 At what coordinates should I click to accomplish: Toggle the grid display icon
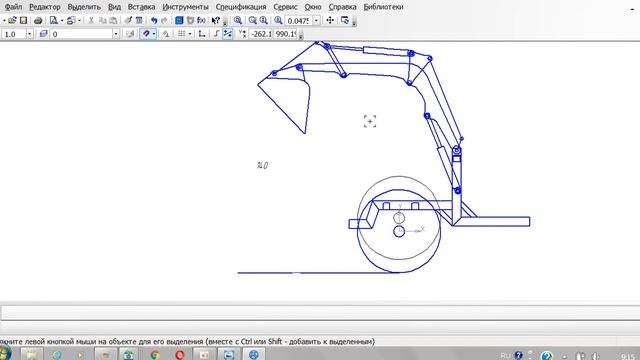tap(182, 34)
